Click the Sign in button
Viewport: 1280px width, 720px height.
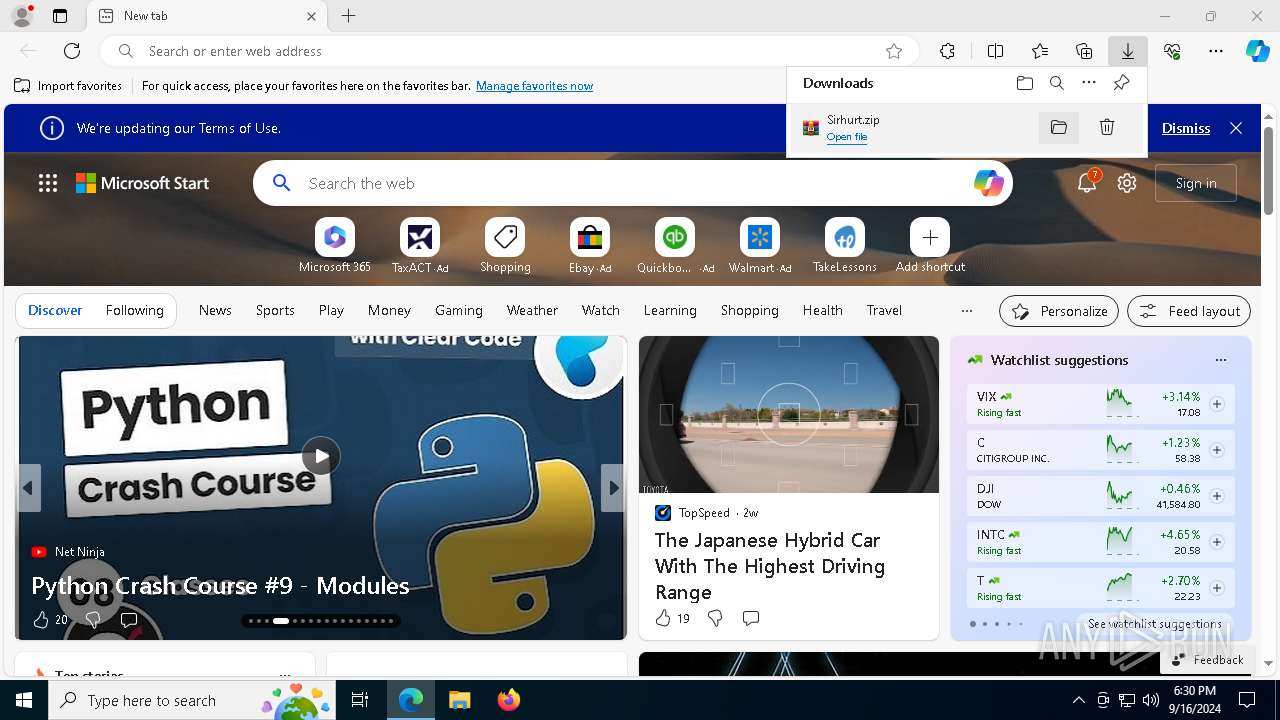1196,183
